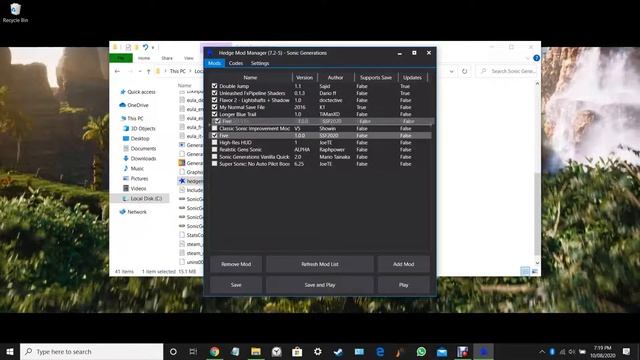640x360 pixels.
Task: Select Local Disk (C:) in Explorer sidebar
Action: (x=142, y=198)
